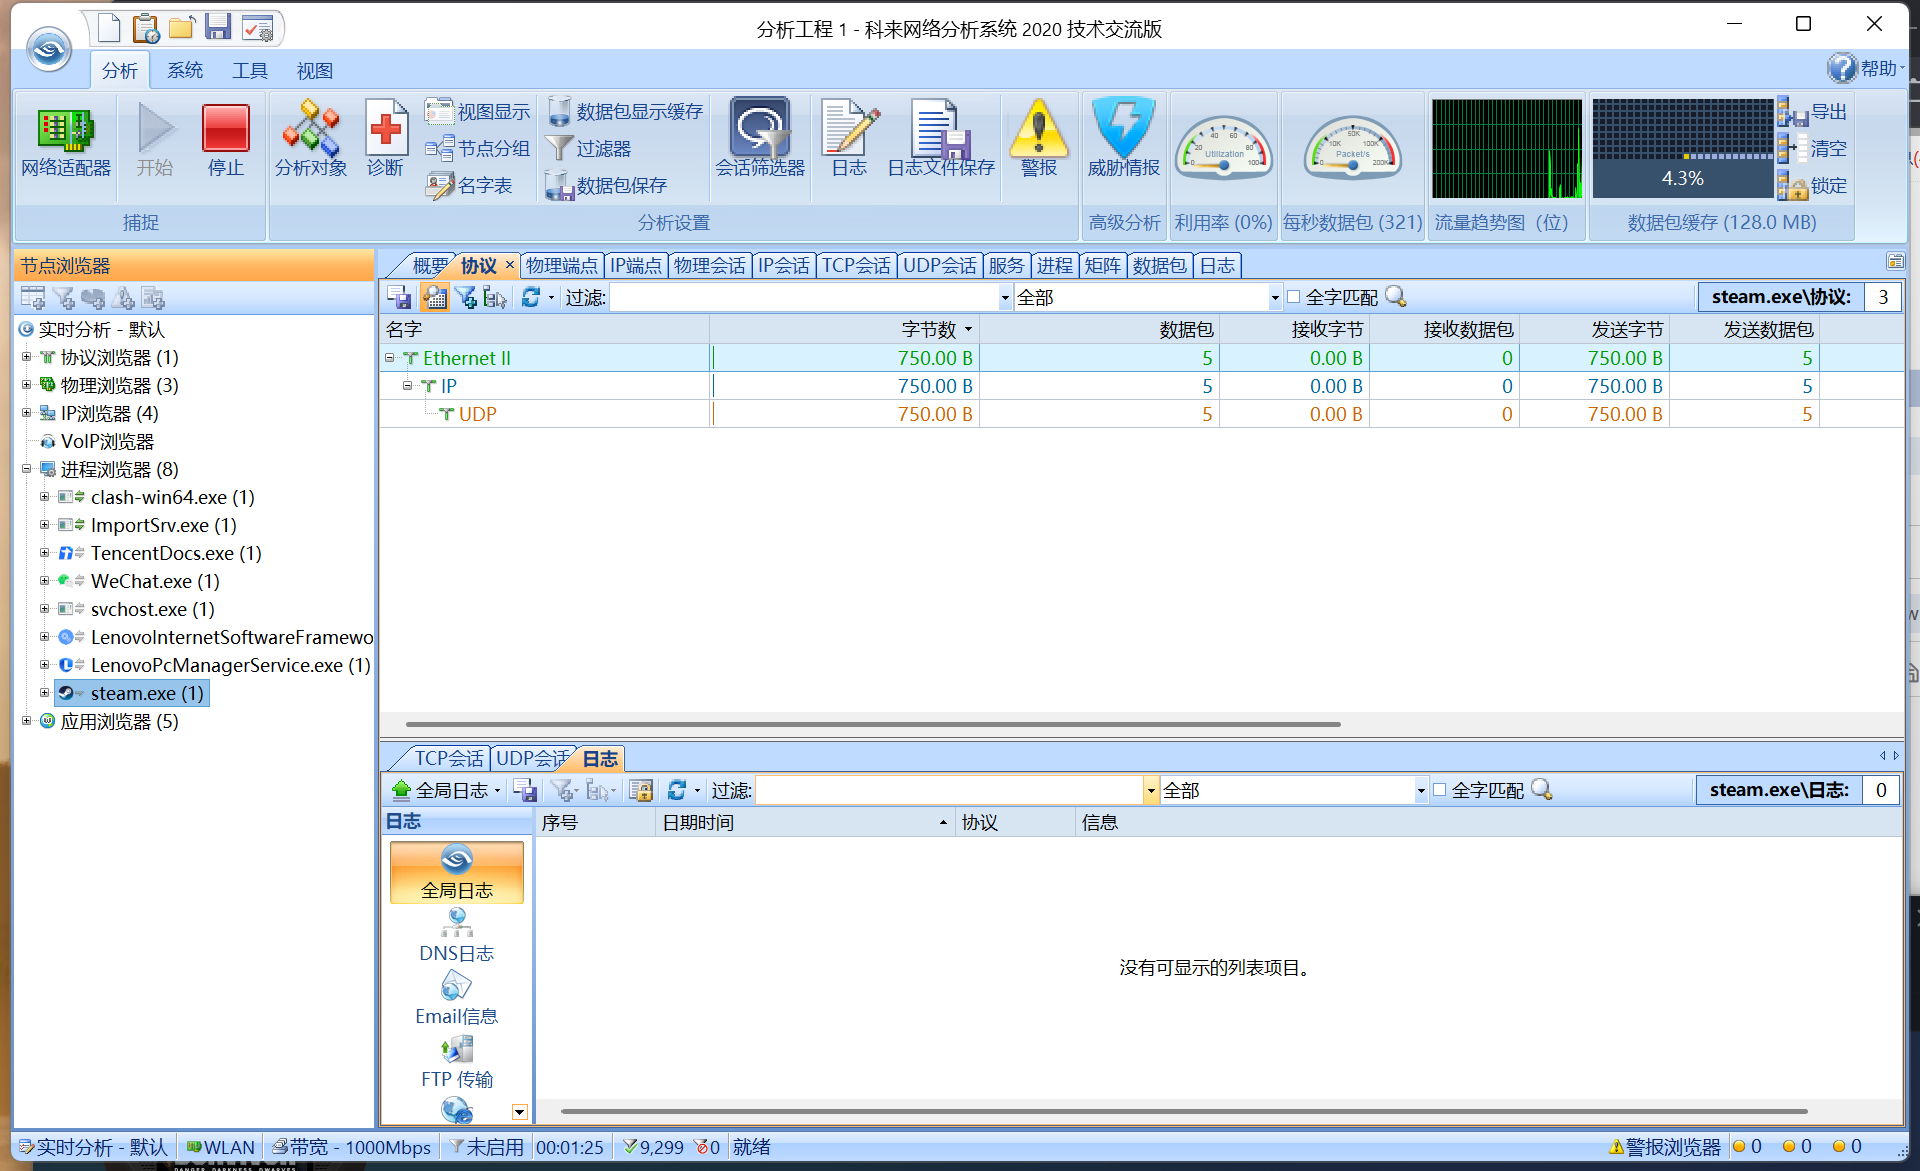1920x1171 pixels.
Task: Click the Alarm (警报) warning icon
Action: pos(1039,131)
